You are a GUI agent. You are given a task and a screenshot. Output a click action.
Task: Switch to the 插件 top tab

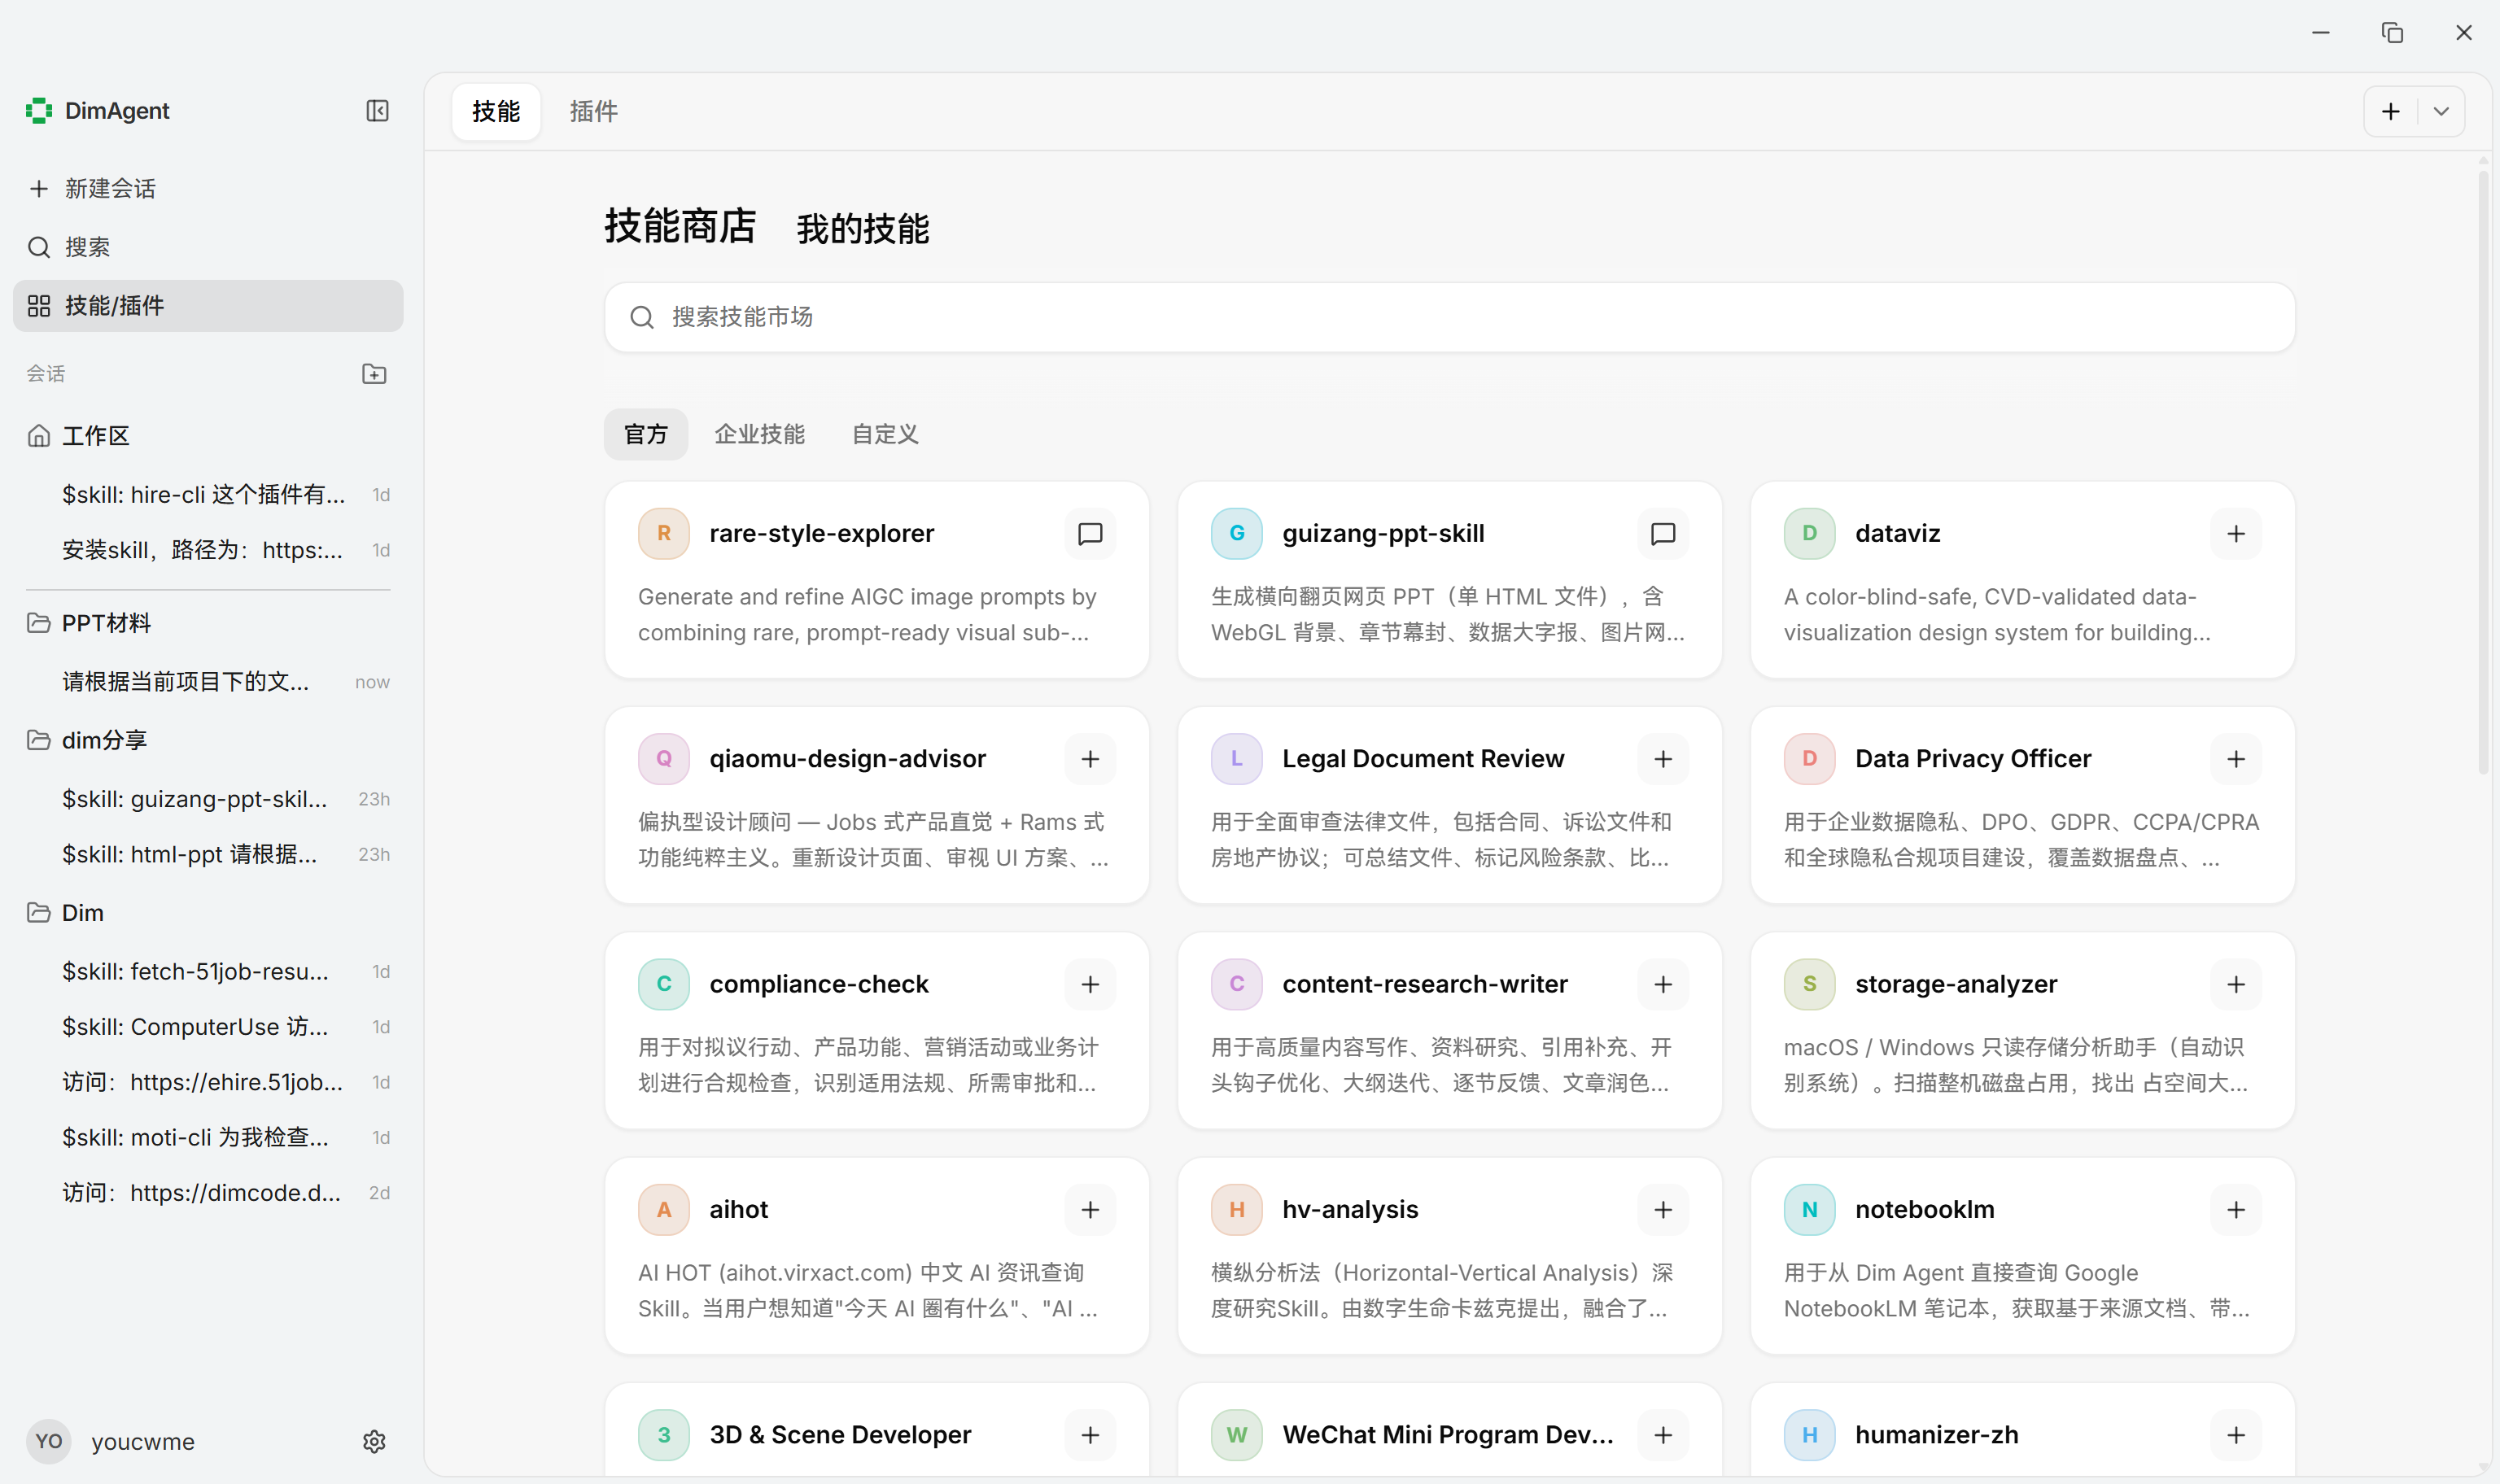coord(594,111)
